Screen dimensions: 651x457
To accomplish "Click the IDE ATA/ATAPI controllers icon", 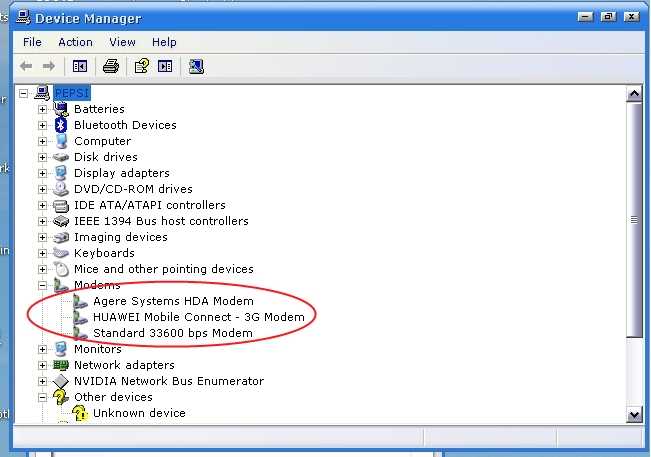I will click(61, 205).
